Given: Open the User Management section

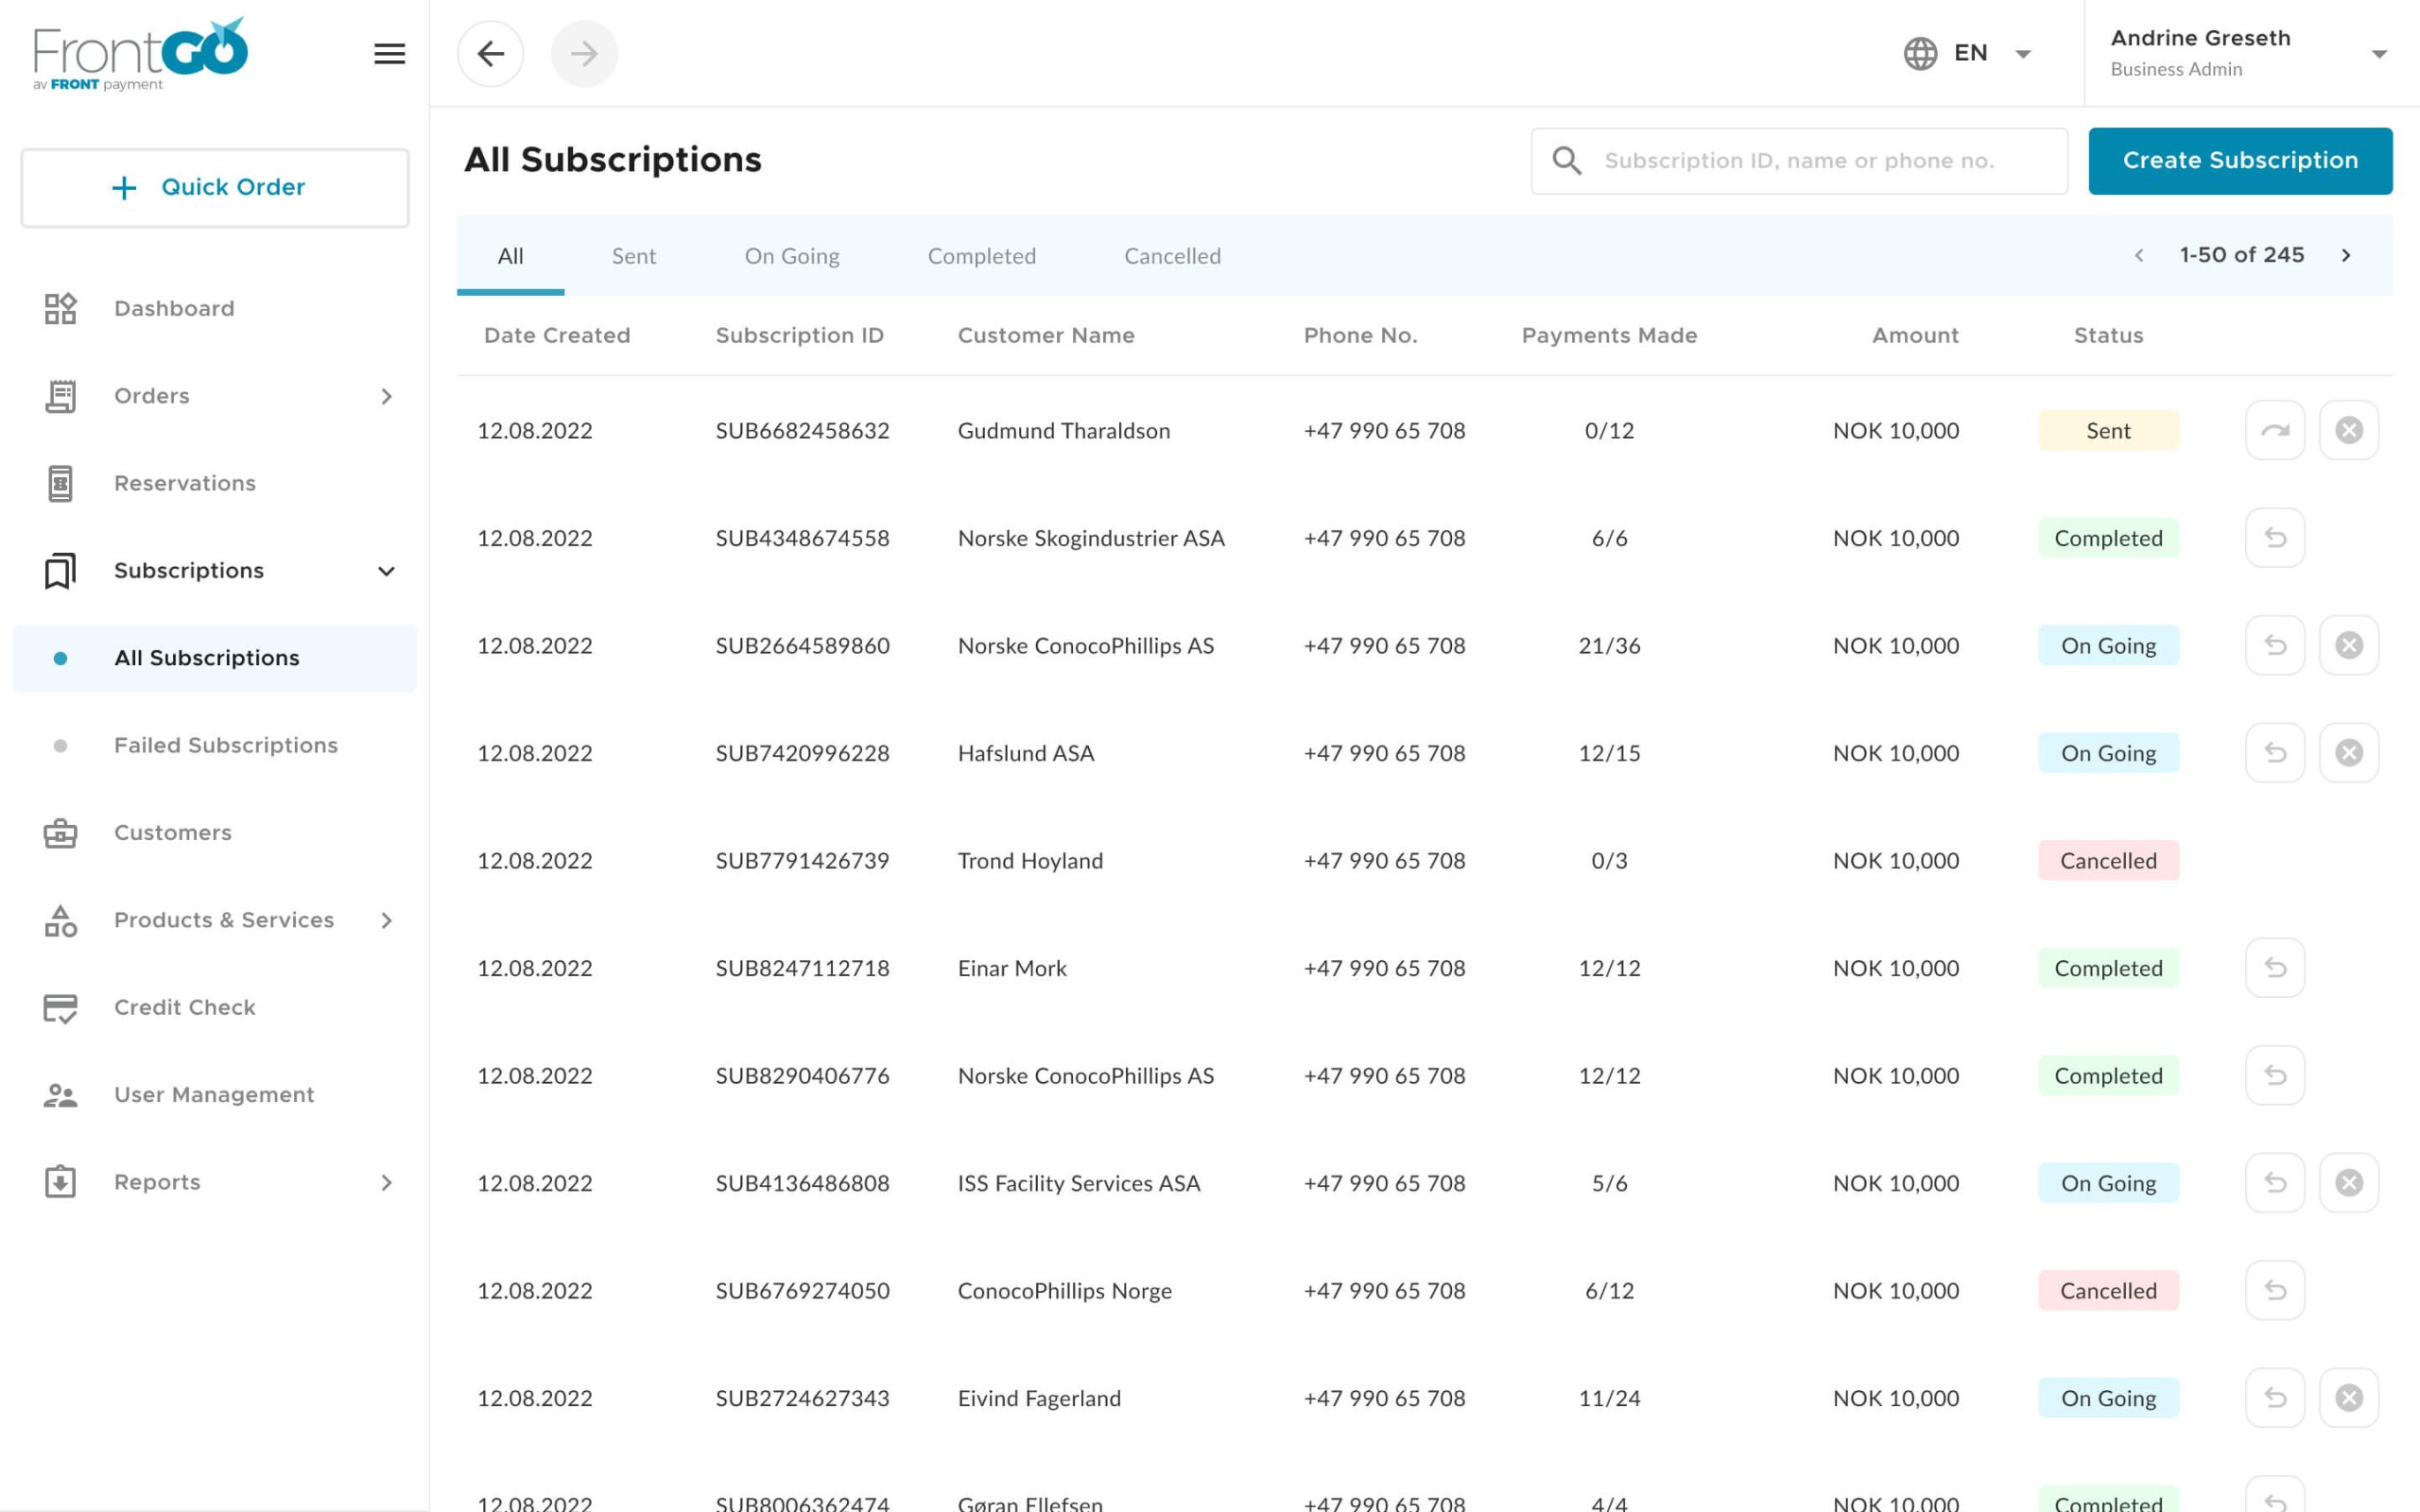Looking at the screenshot, I should [x=213, y=1094].
